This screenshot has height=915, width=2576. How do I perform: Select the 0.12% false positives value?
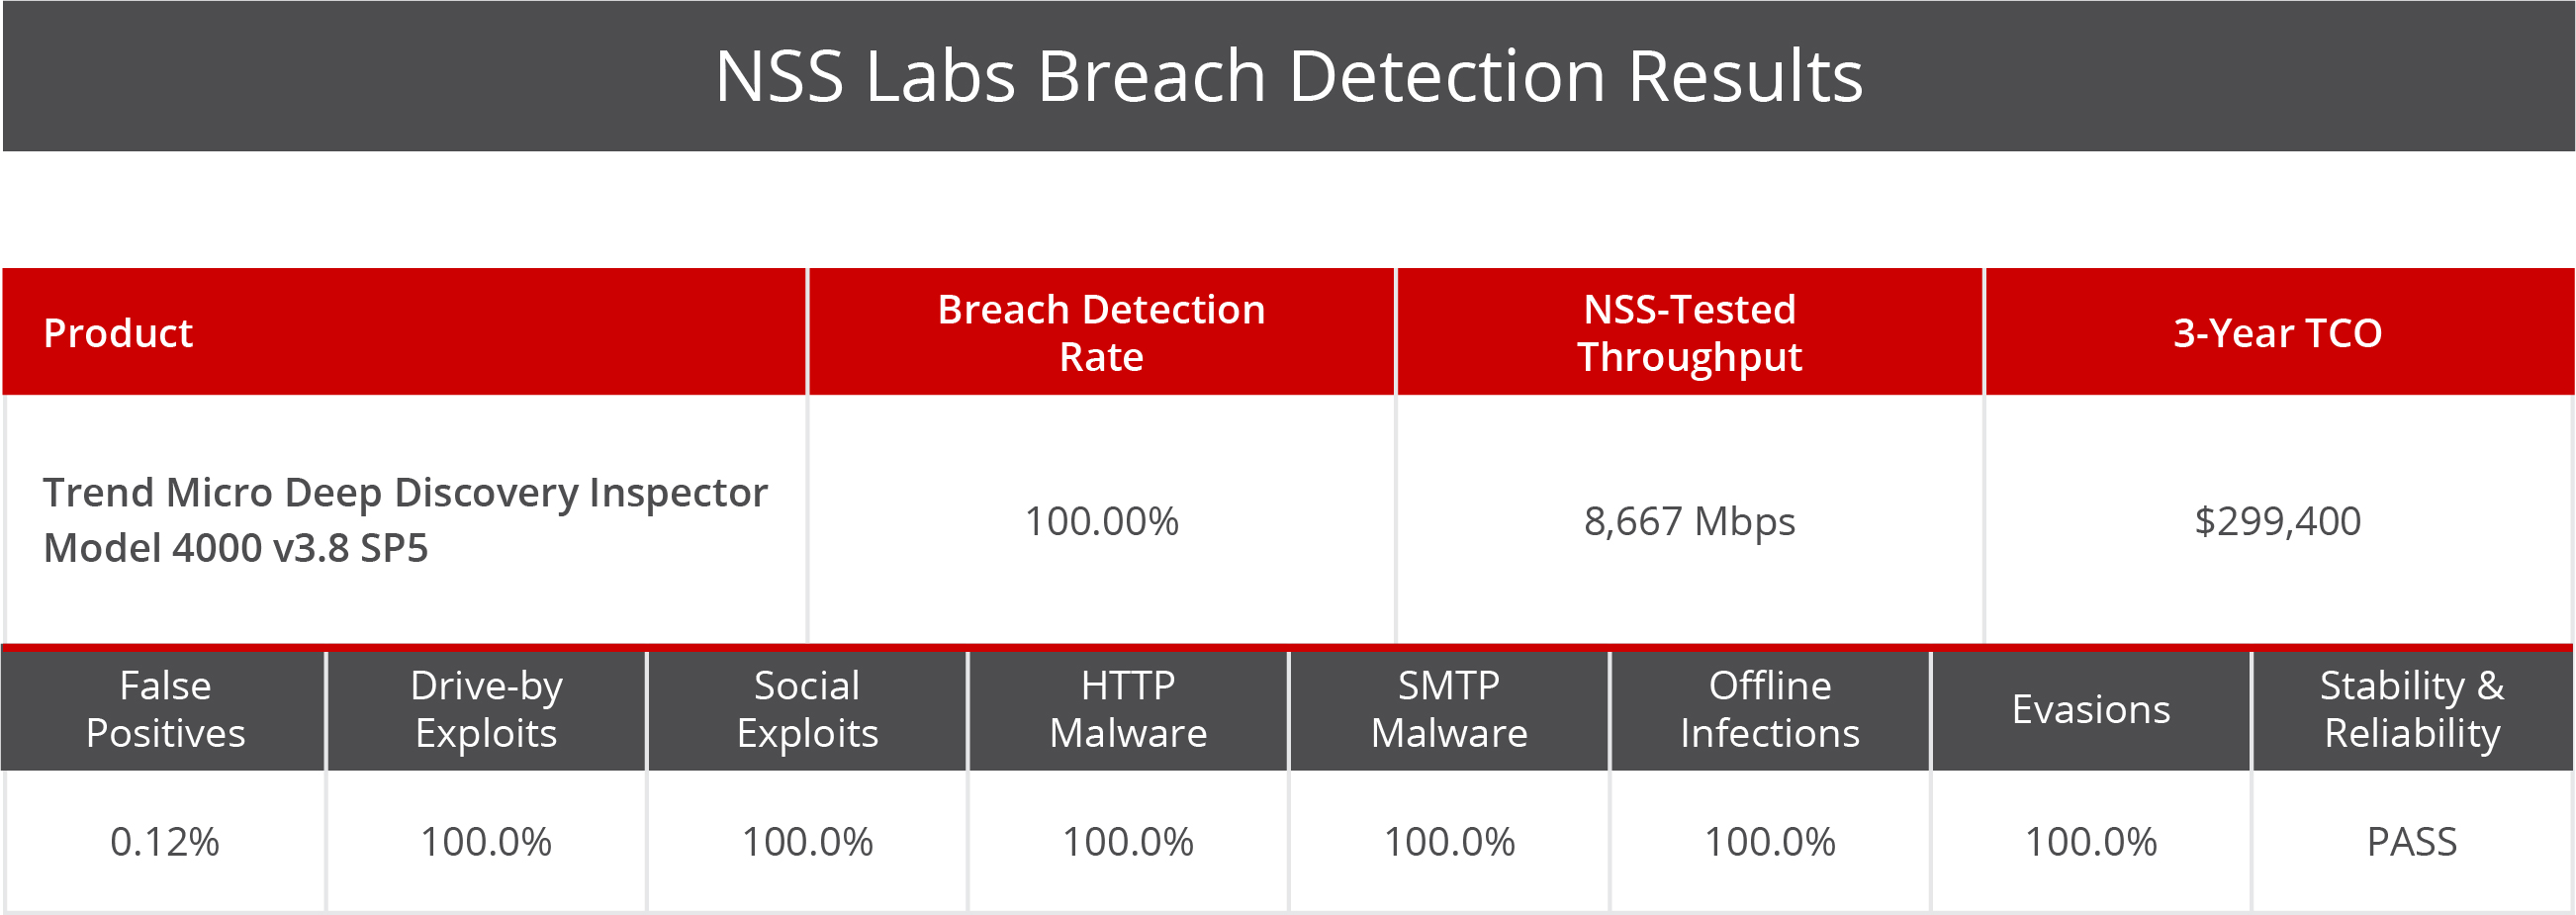click(x=165, y=842)
